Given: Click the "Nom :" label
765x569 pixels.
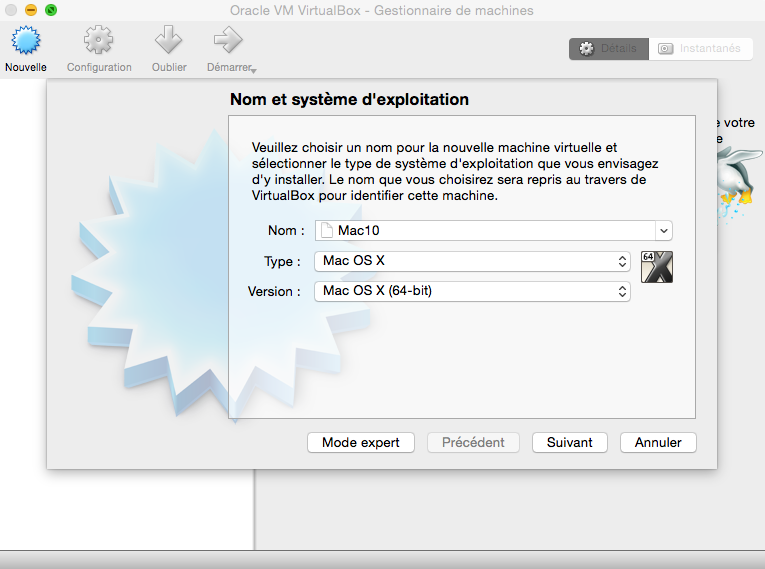Looking at the screenshot, I should tap(286, 230).
